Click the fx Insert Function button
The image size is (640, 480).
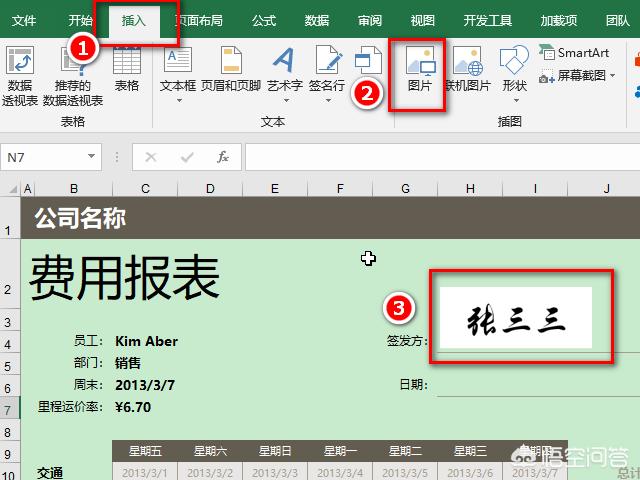pos(222,157)
